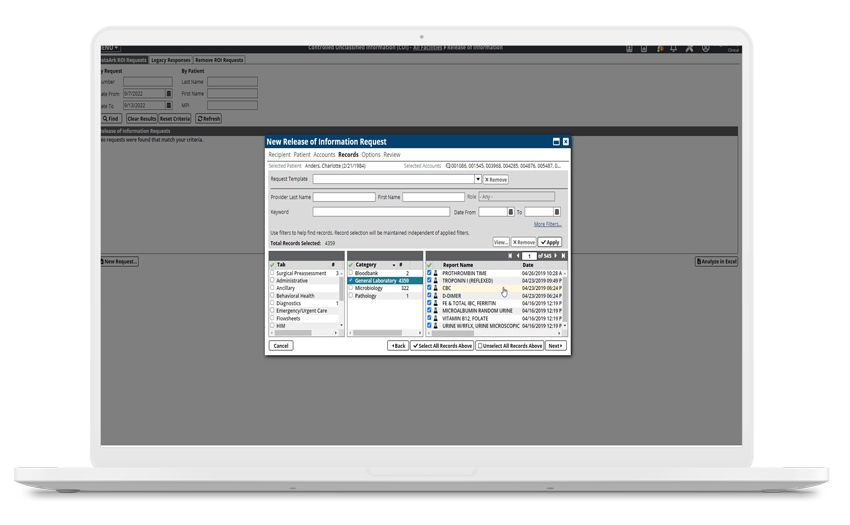Go to Options step

(x=371, y=155)
